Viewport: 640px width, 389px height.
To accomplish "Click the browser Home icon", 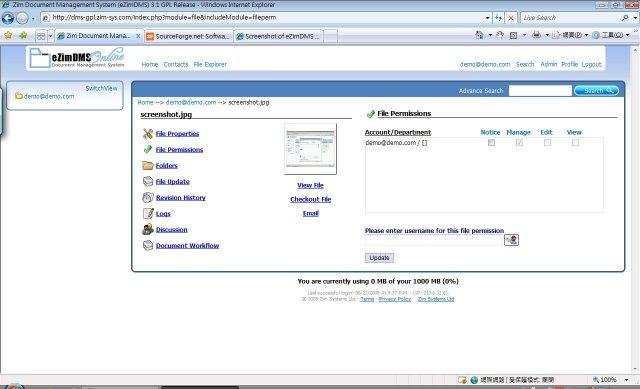I will (479, 36).
